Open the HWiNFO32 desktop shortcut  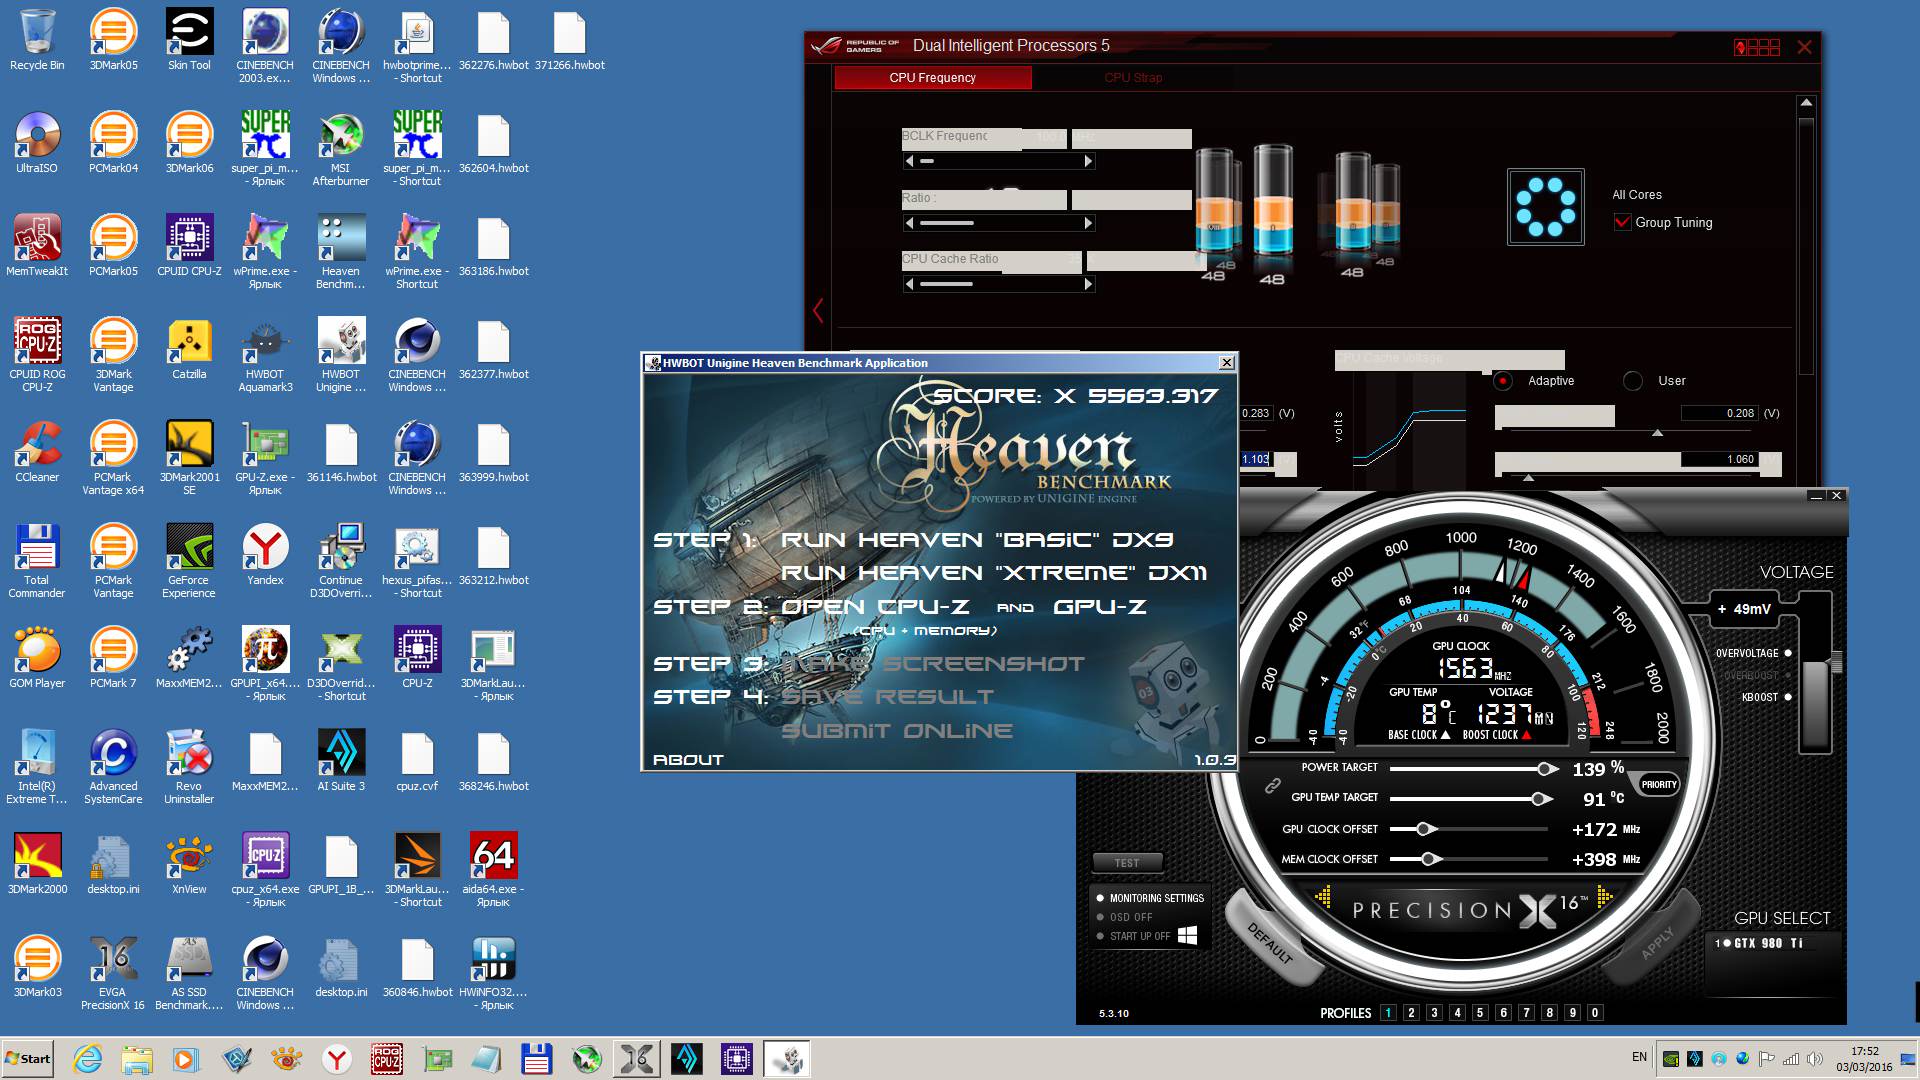(x=493, y=973)
